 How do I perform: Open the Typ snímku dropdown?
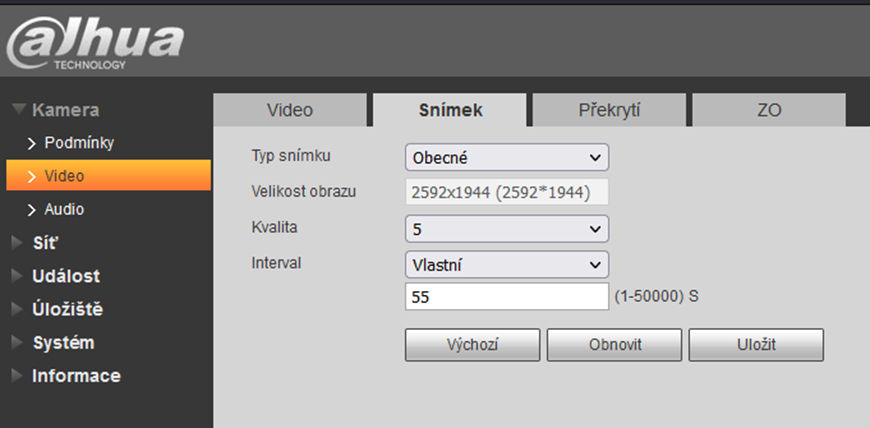click(507, 157)
